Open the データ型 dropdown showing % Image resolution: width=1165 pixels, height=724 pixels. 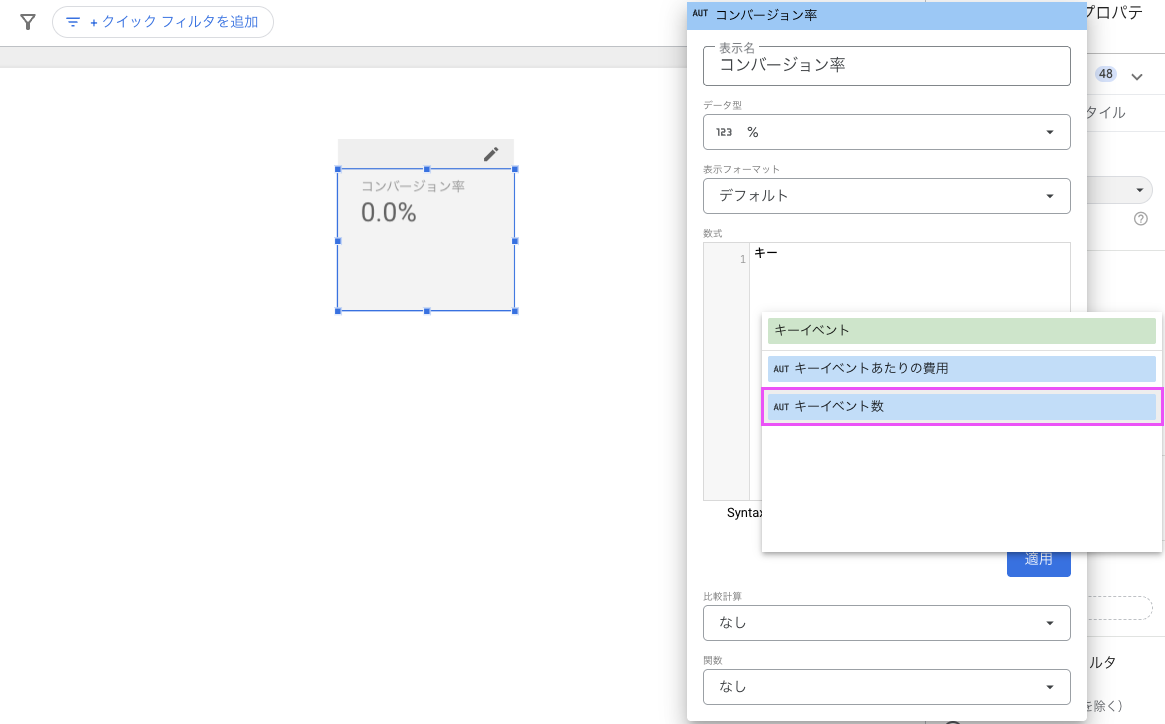pos(886,132)
